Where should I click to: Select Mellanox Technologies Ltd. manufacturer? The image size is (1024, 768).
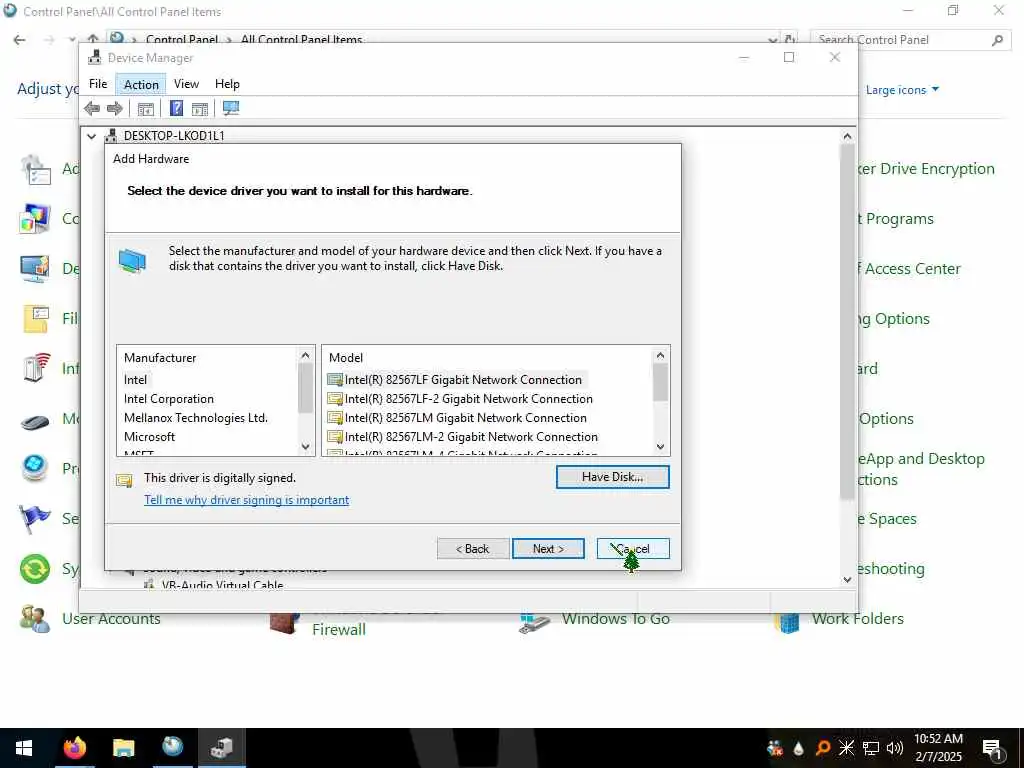(x=196, y=418)
